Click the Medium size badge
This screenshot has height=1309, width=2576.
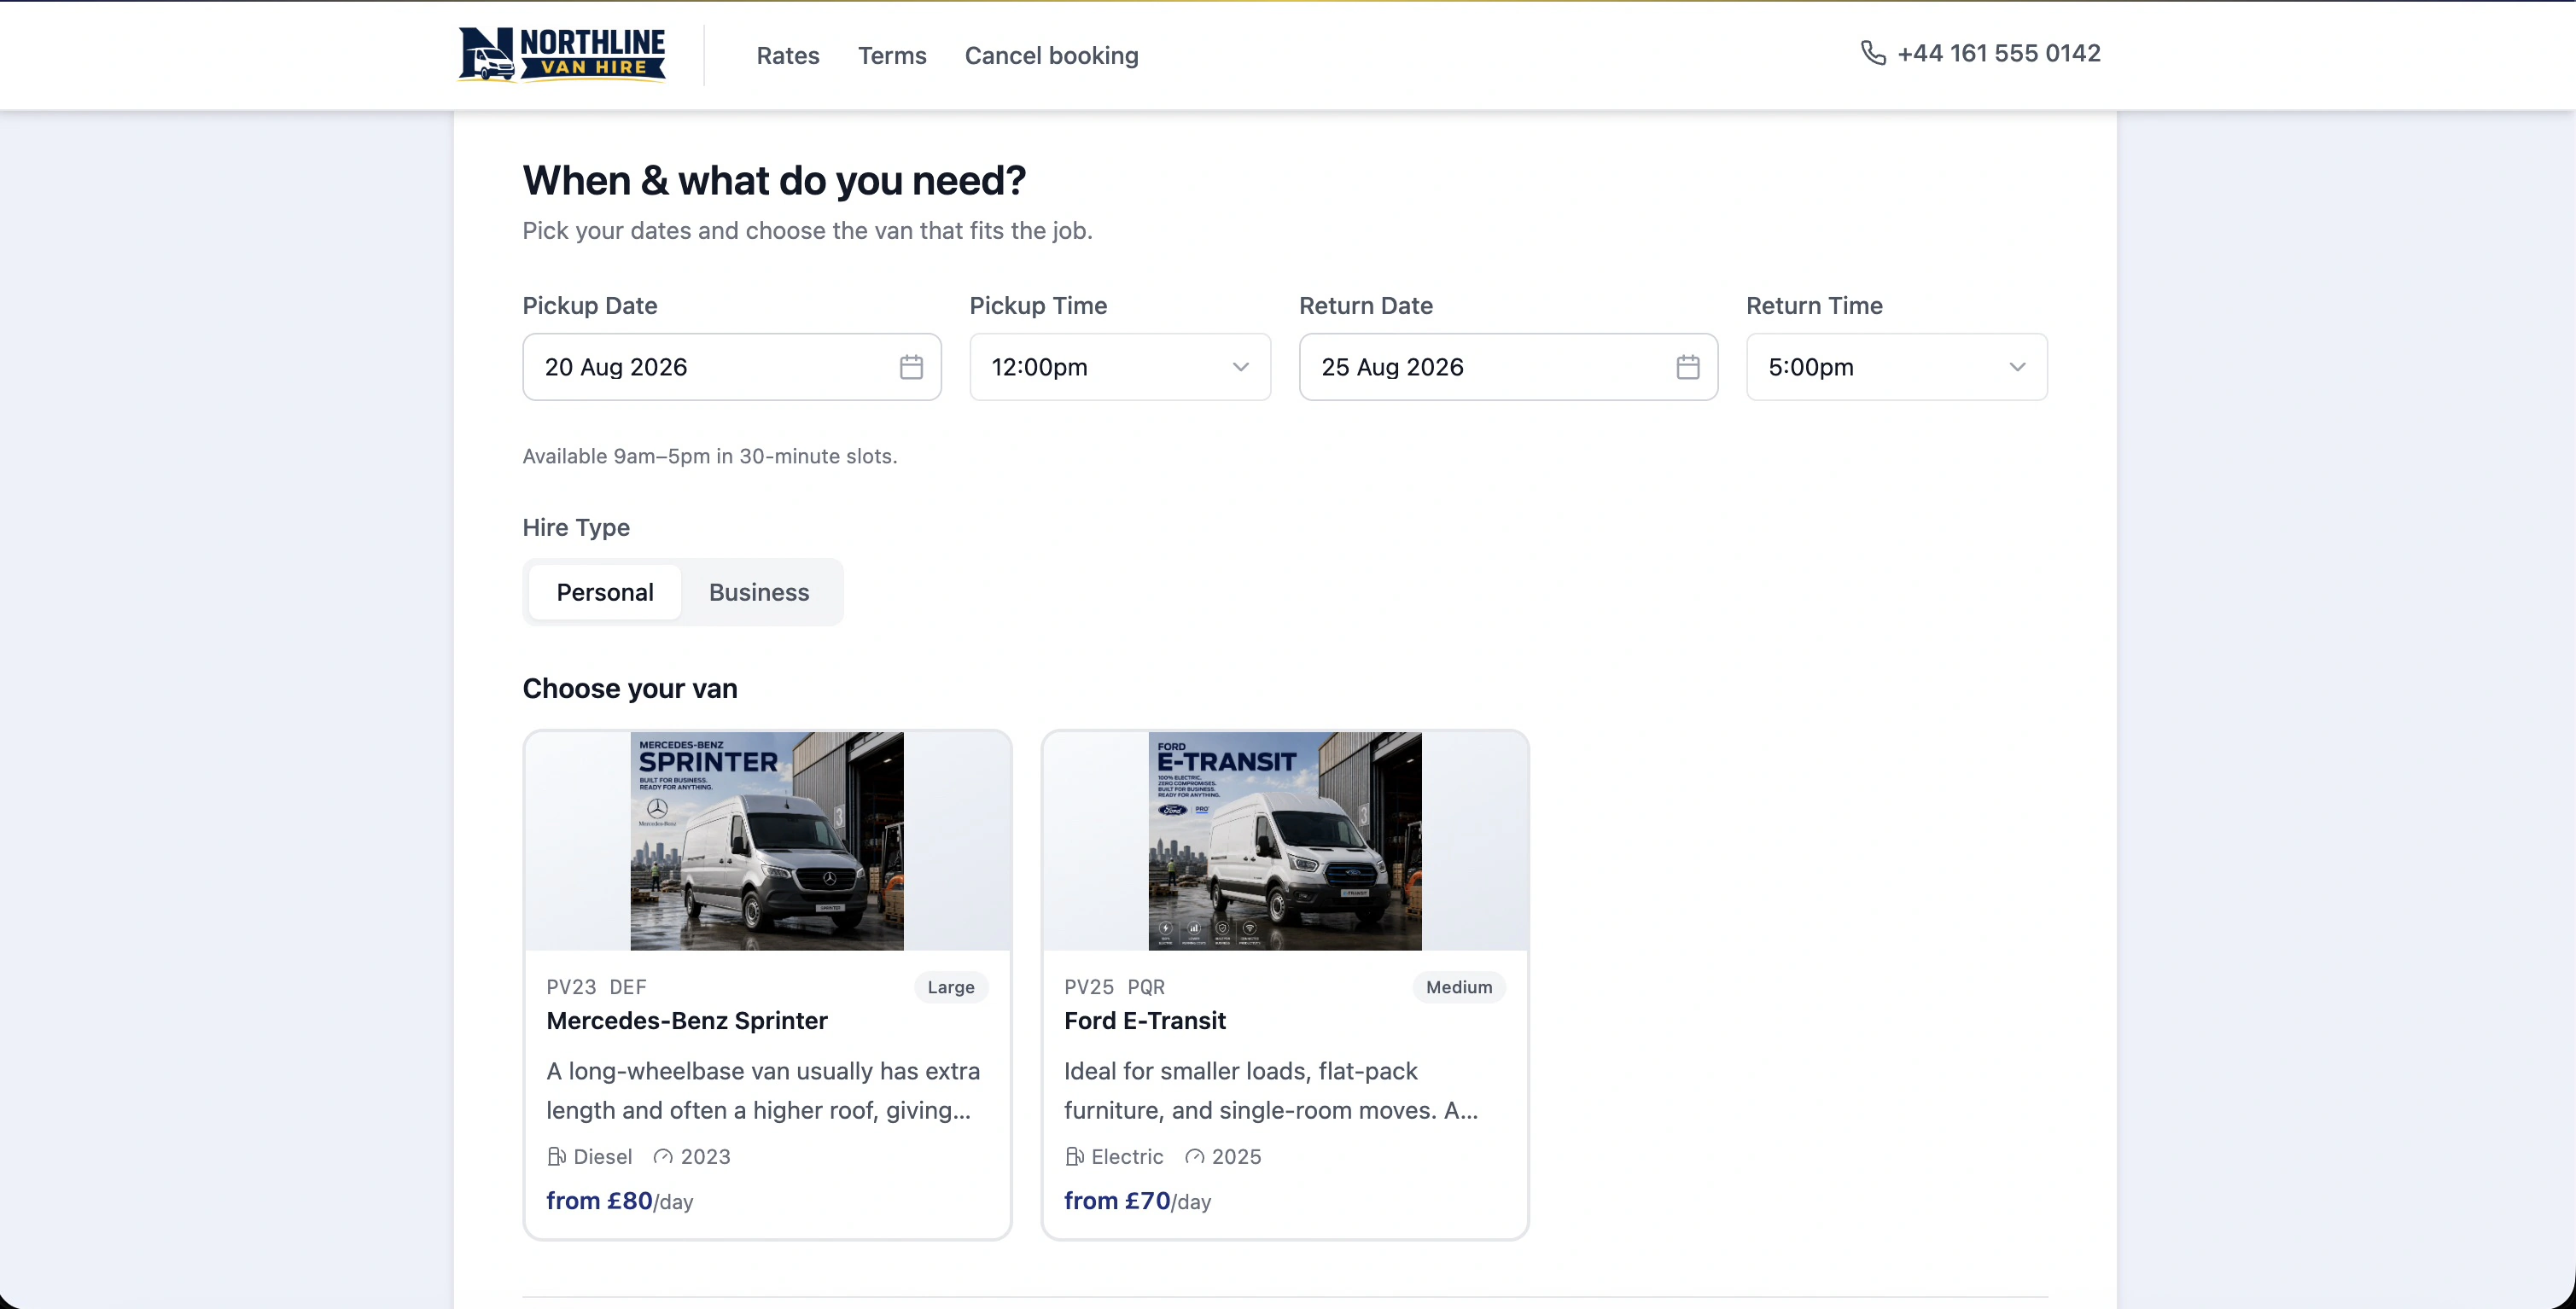(x=1459, y=988)
